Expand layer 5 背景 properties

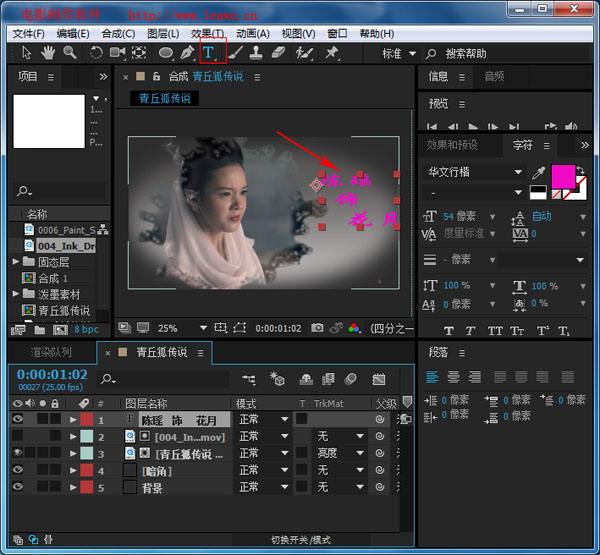(73, 487)
